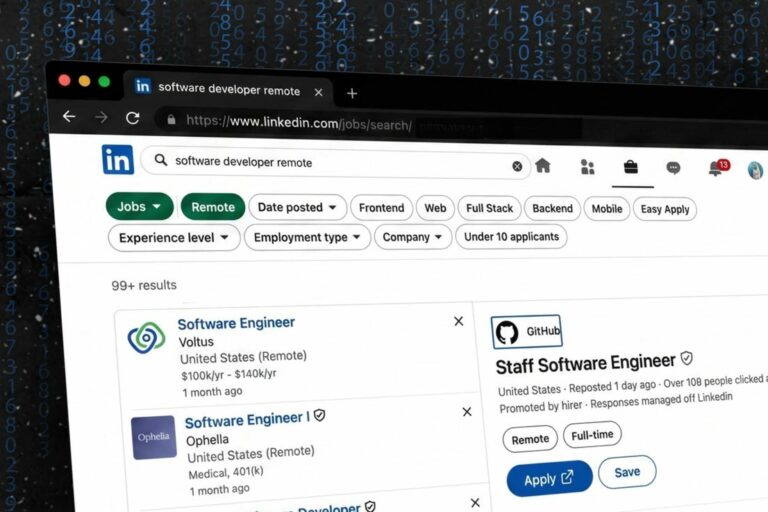Open the Employment type dropdown
Screen dimensions: 768x512
click(308, 237)
